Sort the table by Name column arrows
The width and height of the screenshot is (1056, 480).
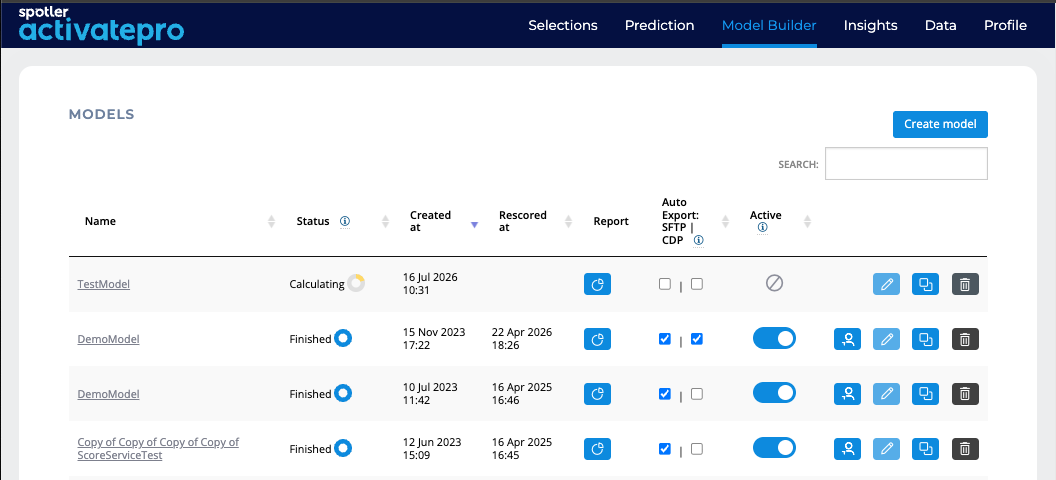[271, 221]
